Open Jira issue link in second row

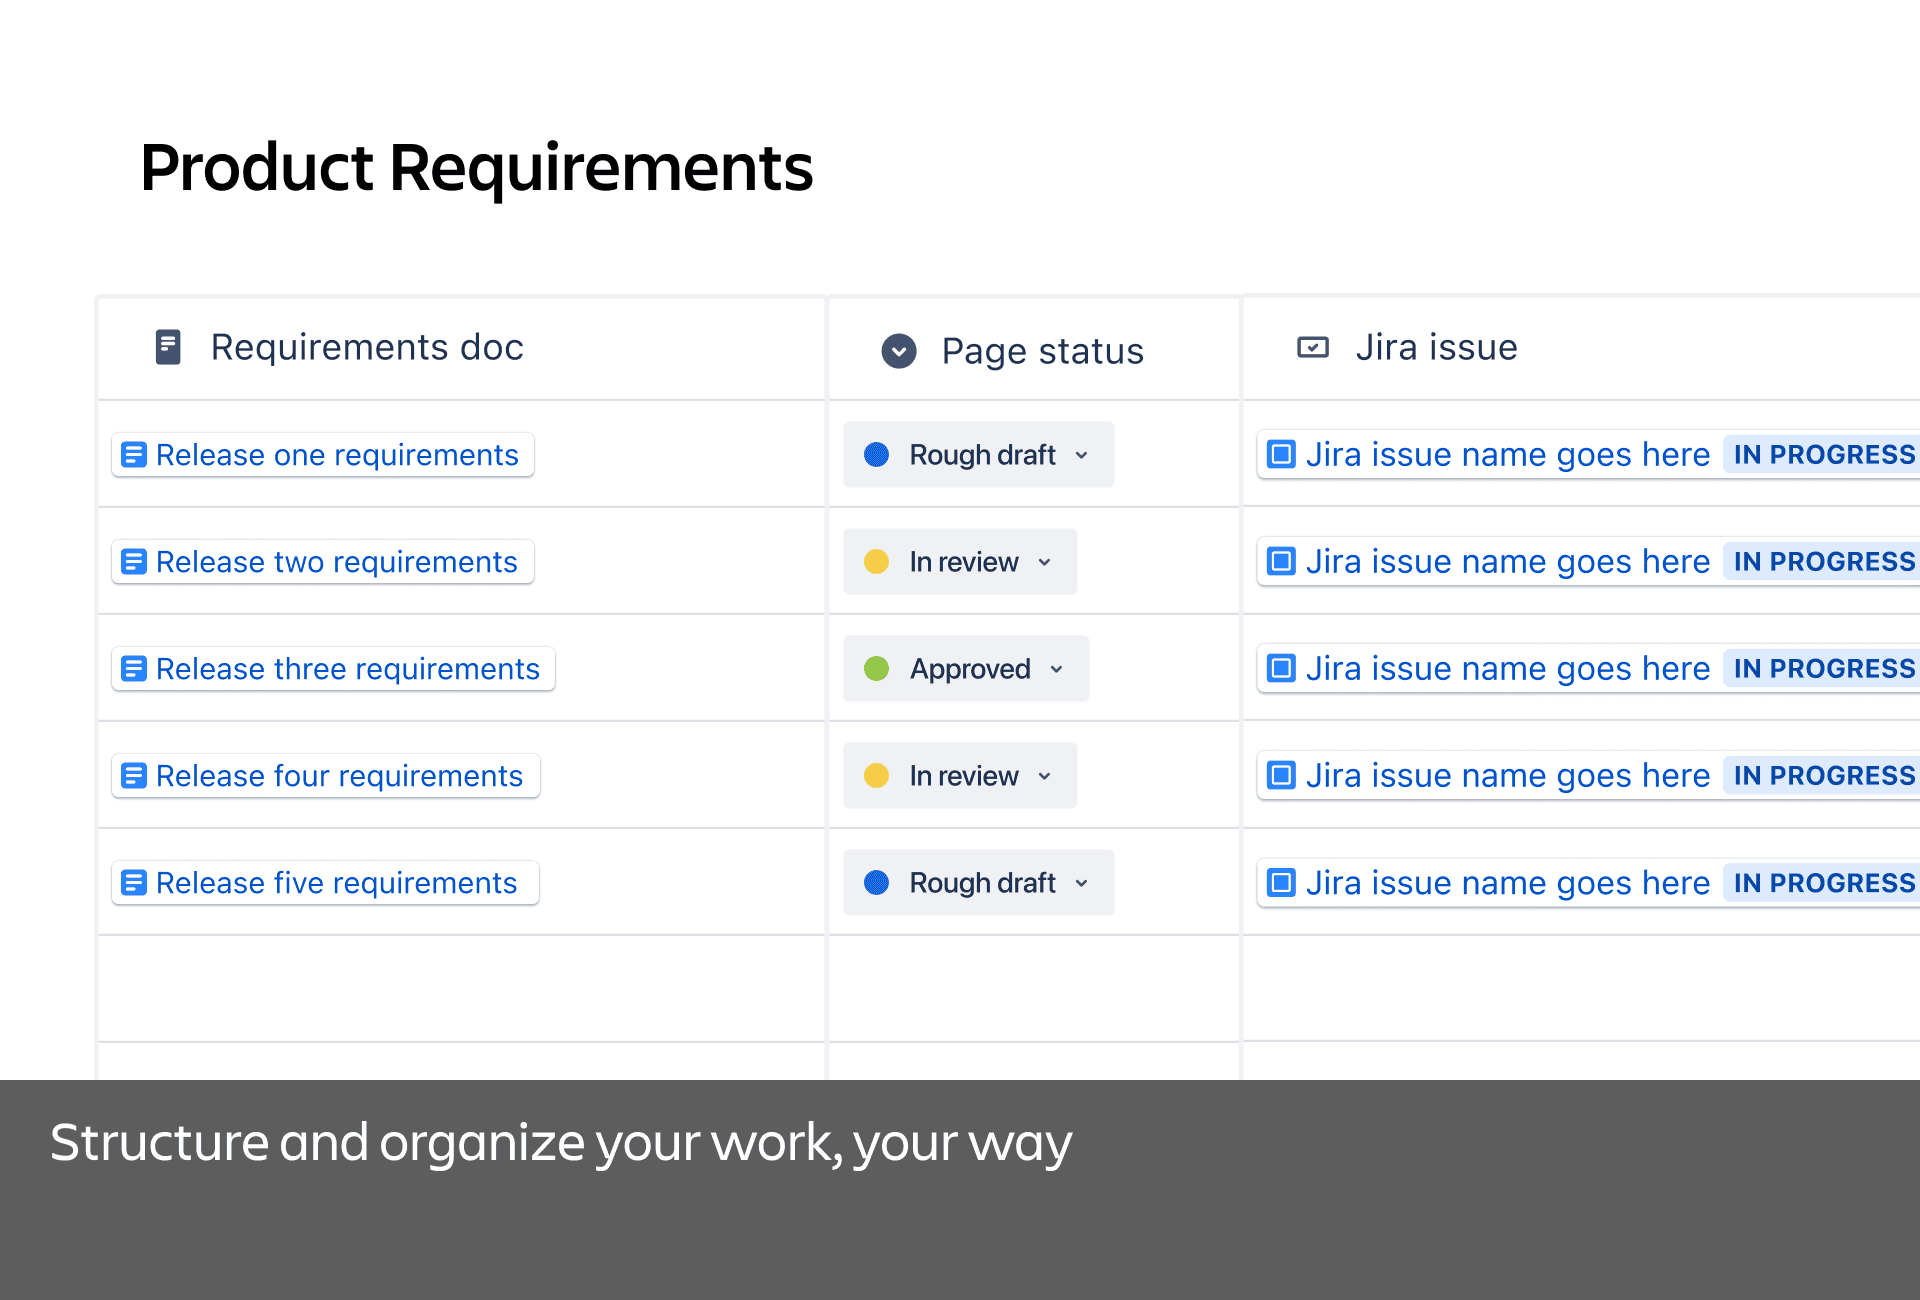coord(1507,562)
